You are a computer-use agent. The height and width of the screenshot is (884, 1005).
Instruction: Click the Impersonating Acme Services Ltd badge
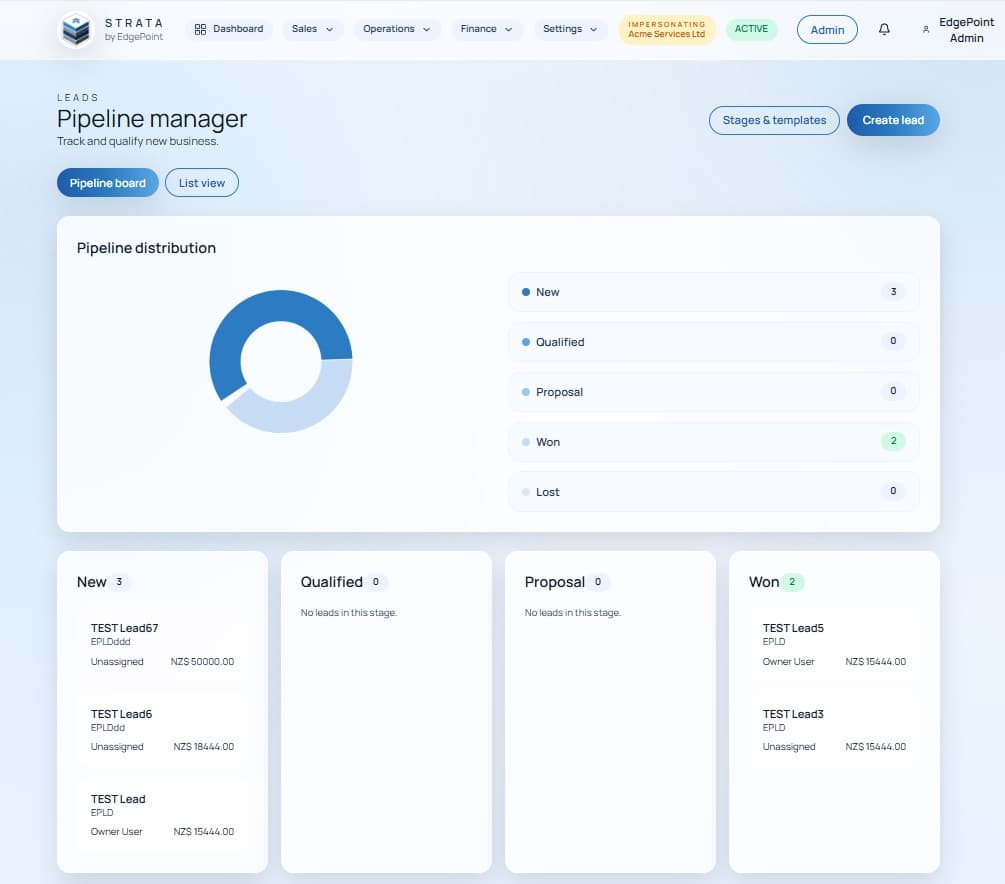coord(667,29)
